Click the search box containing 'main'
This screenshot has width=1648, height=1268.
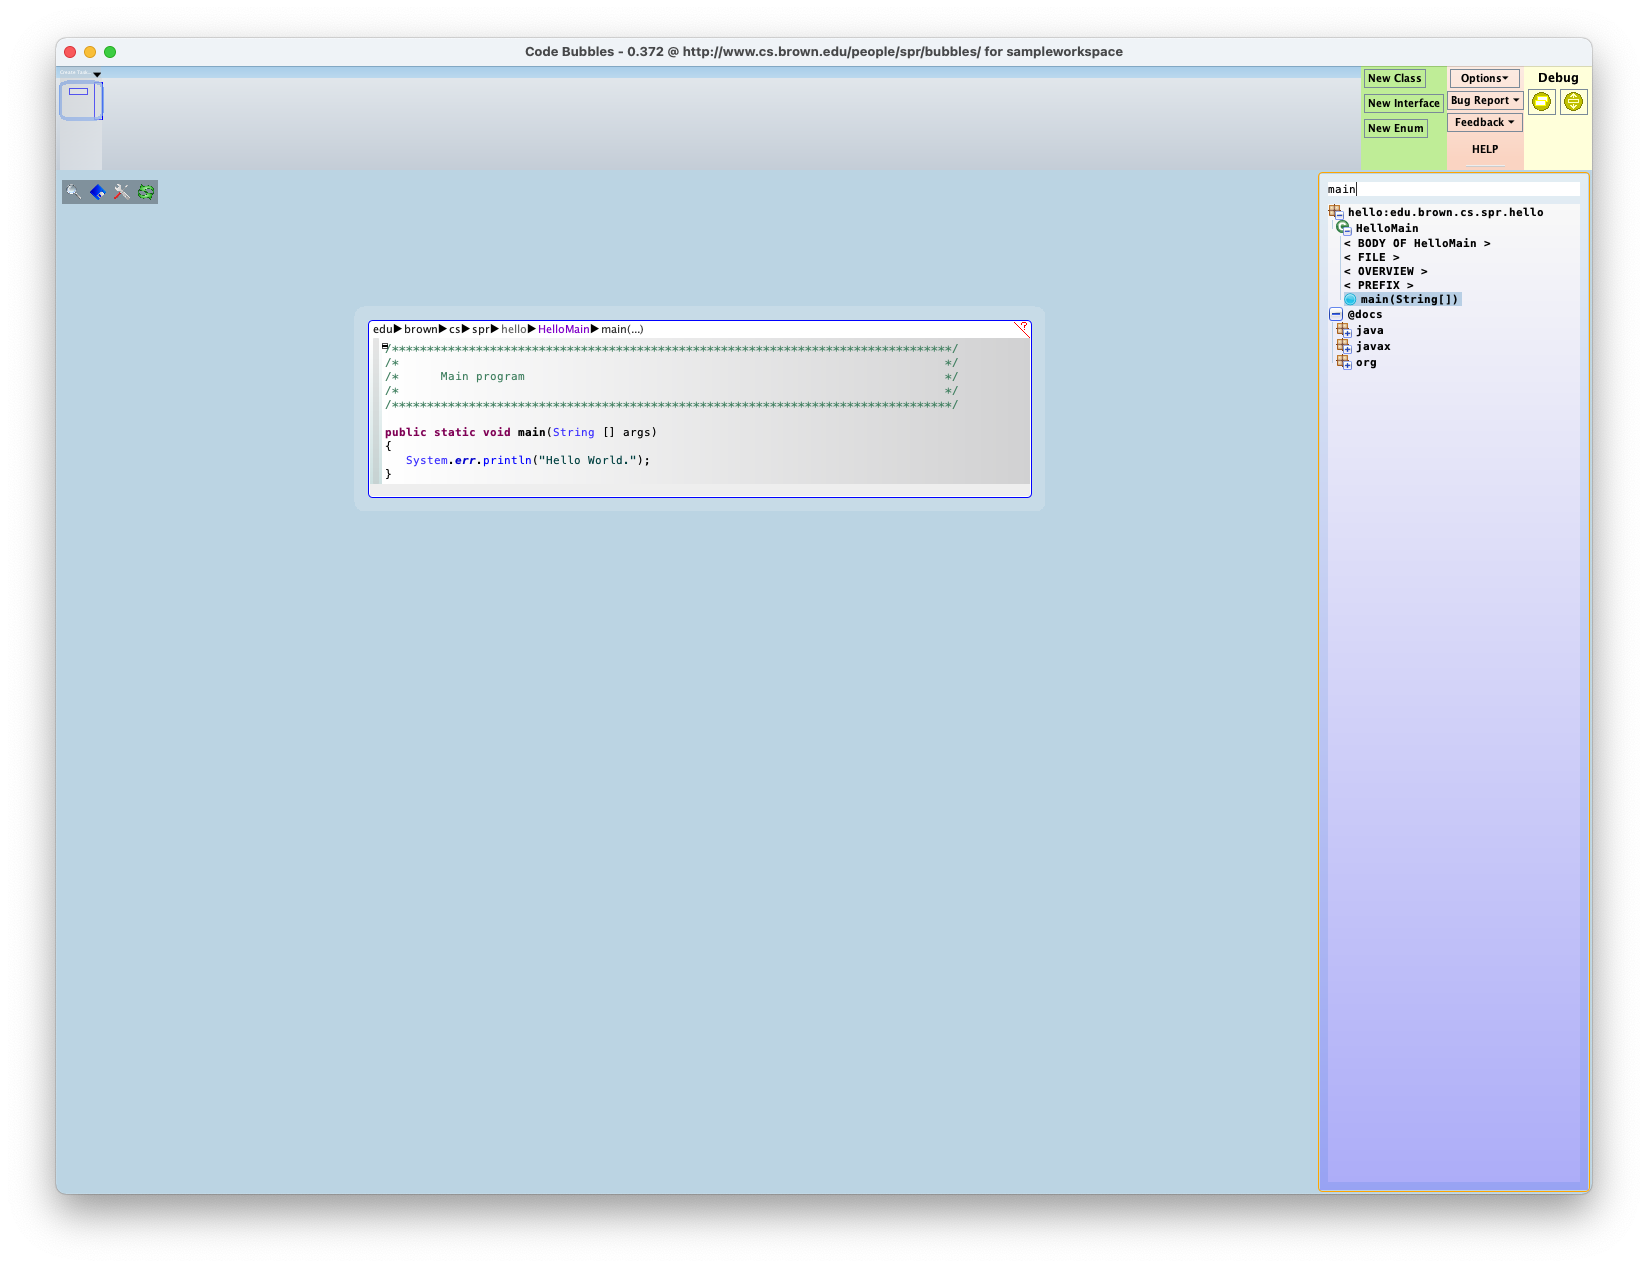pyautogui.click(x=1452, y=189)
